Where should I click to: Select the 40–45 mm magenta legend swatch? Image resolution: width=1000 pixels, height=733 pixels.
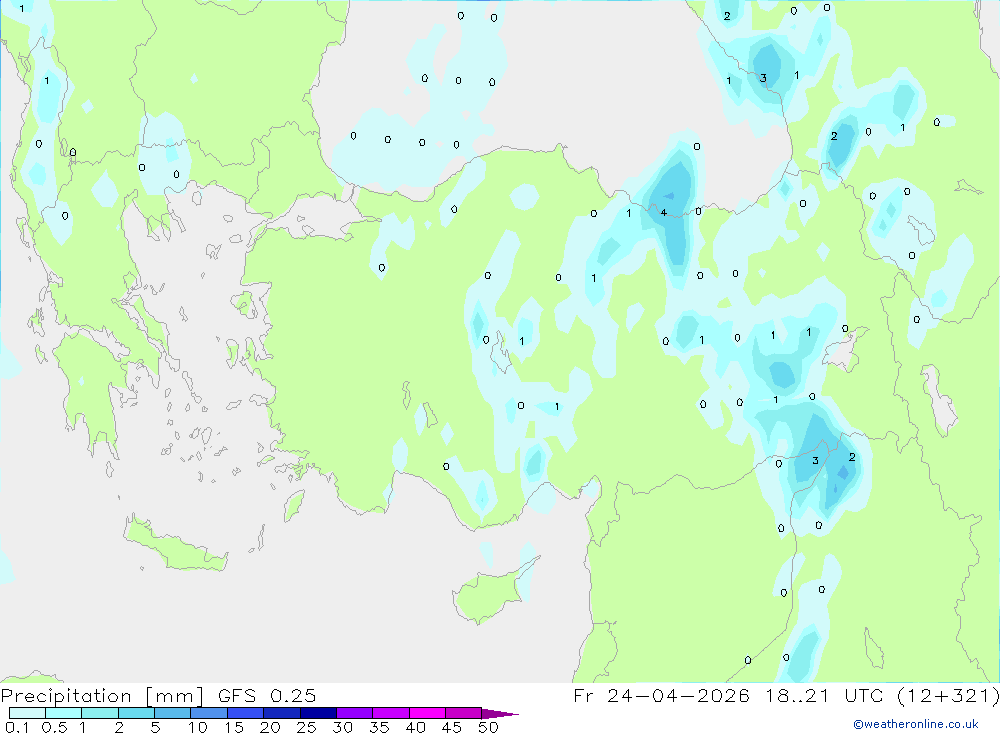click(427, 713)
